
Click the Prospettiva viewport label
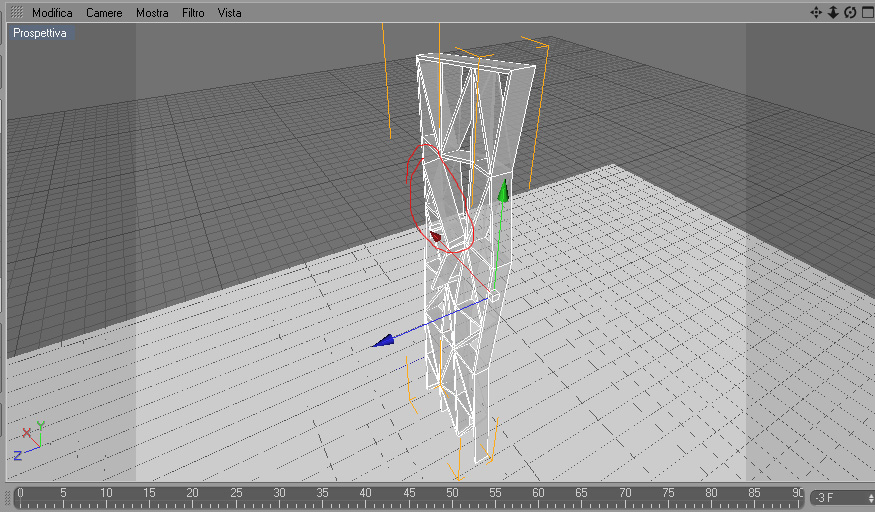pos(41,33)
